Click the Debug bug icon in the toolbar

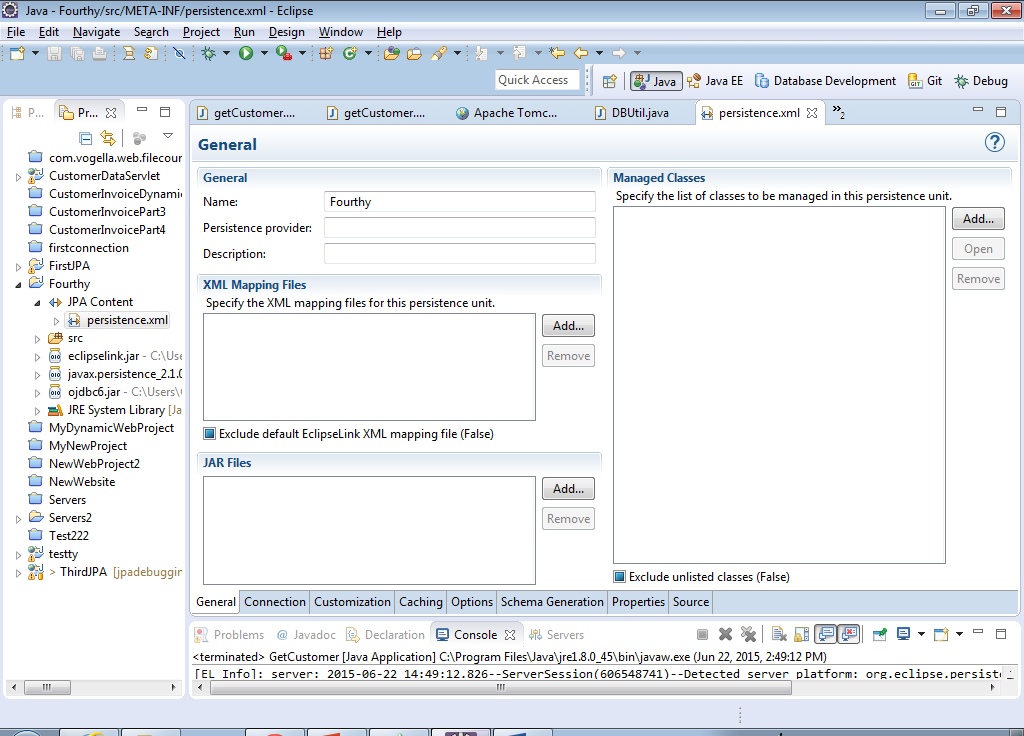(x=208, y=53)
